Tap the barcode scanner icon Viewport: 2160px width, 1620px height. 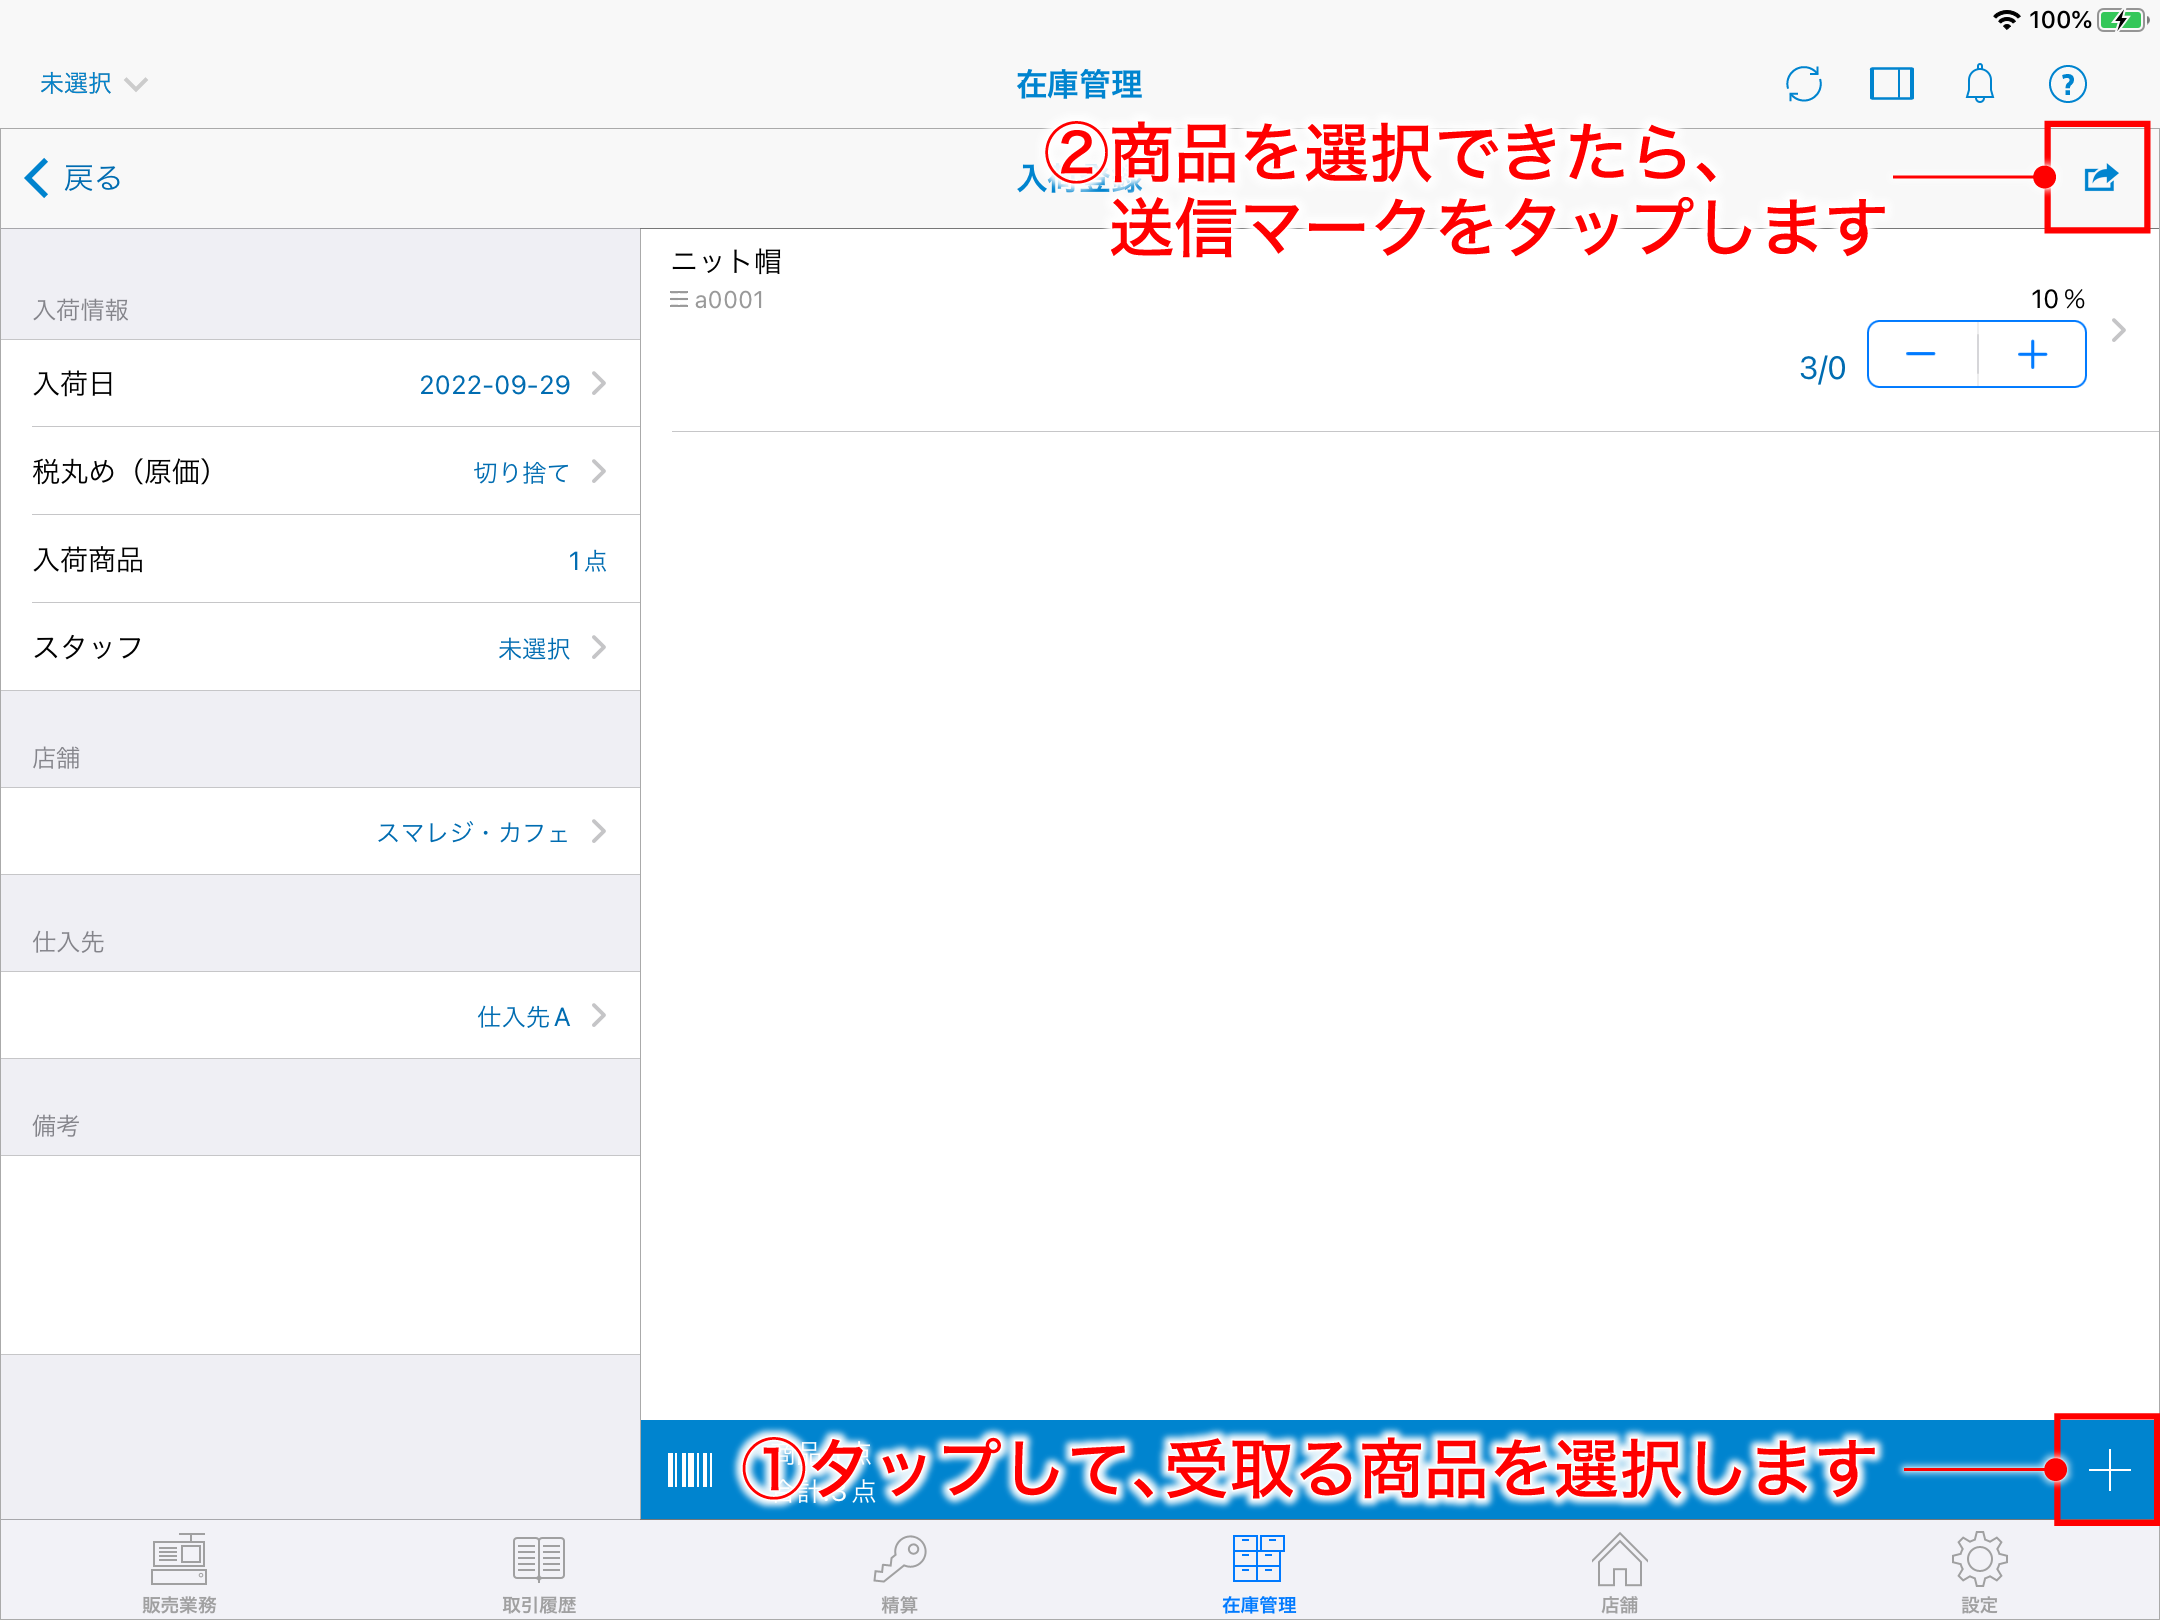(690, 1470)
